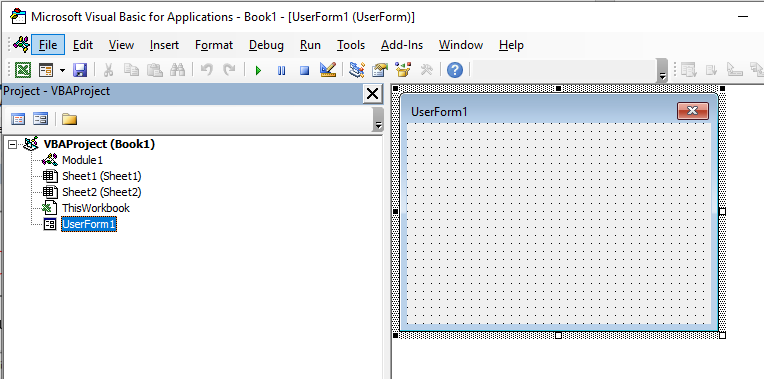
Task: Open the Tools menu
Action: coord(351,45)
